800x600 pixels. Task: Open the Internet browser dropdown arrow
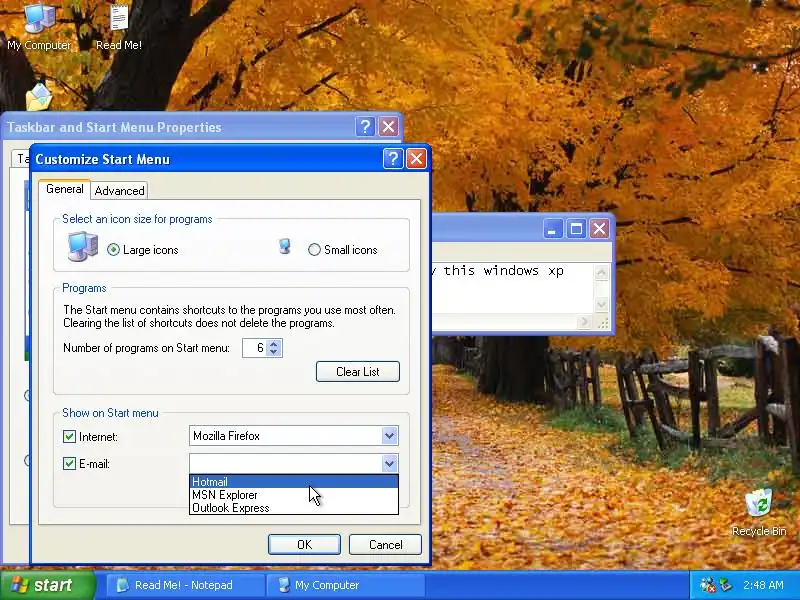click(389, 436)
